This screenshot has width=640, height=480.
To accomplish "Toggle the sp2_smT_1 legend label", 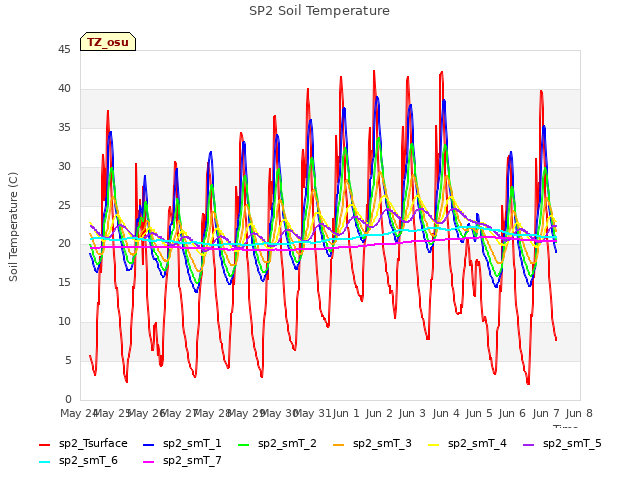I will [x=192, y=444].
